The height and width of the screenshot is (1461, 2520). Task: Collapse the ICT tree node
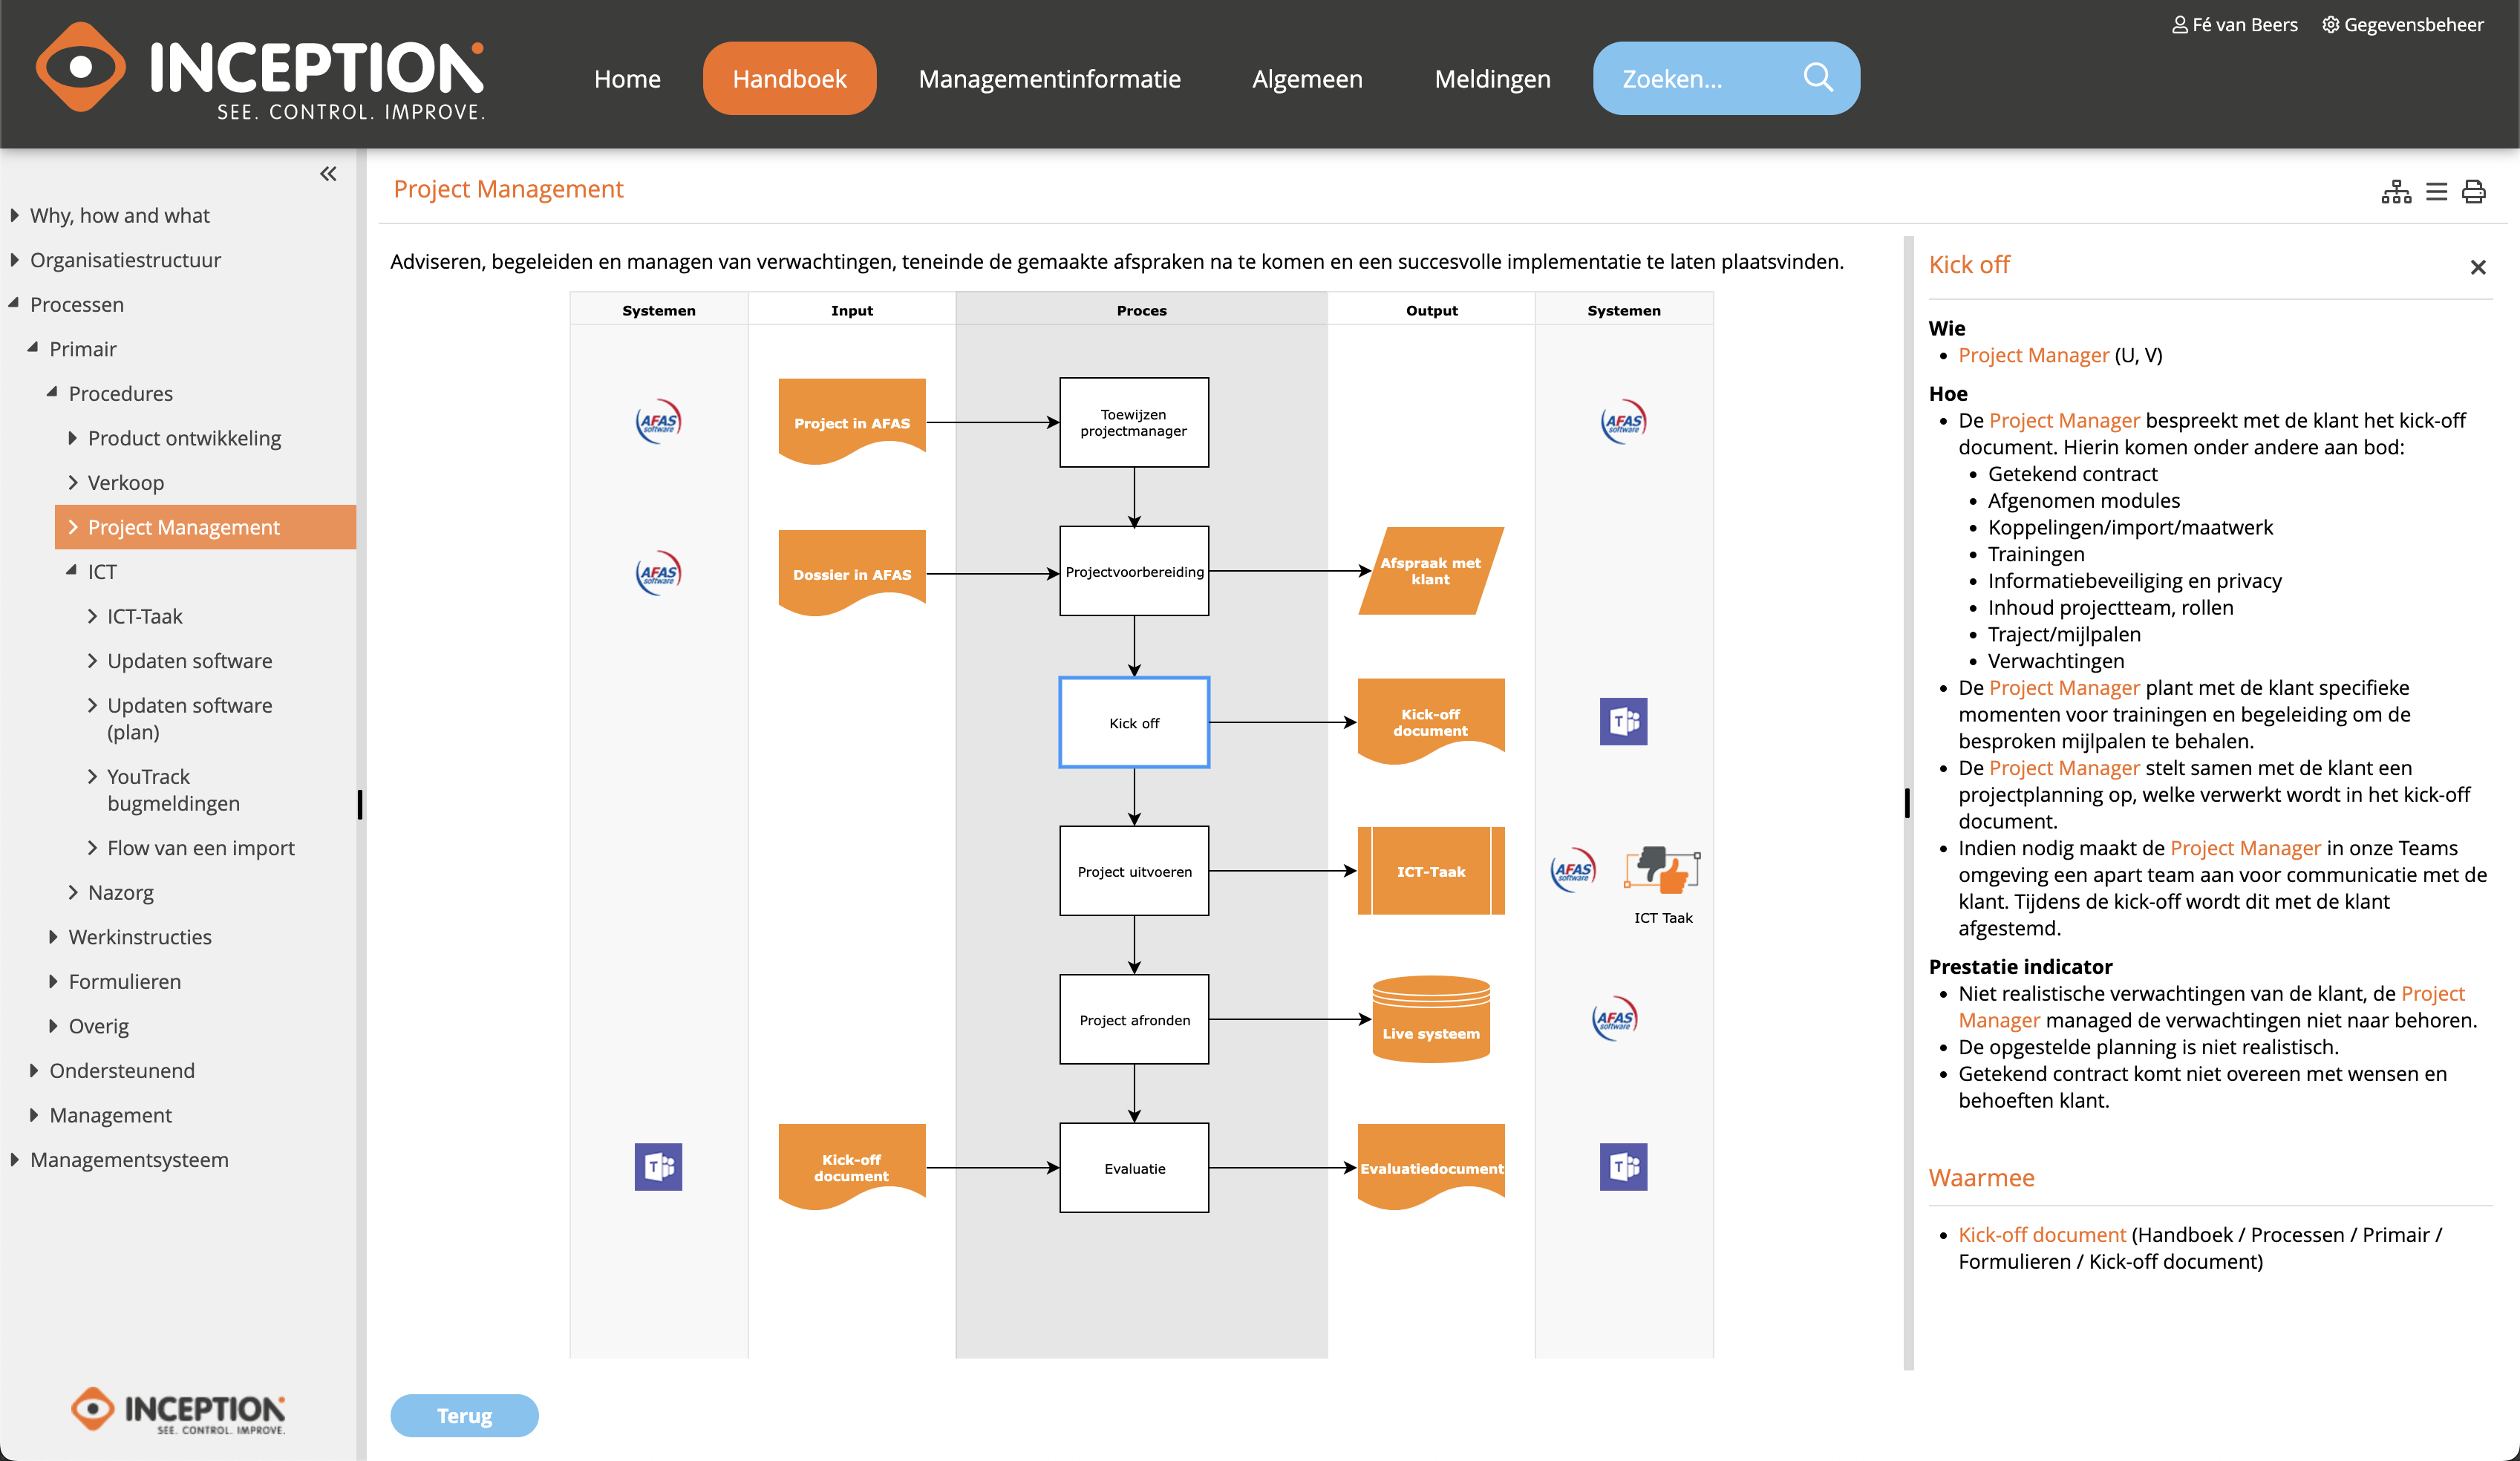click(x=71, y=571)
